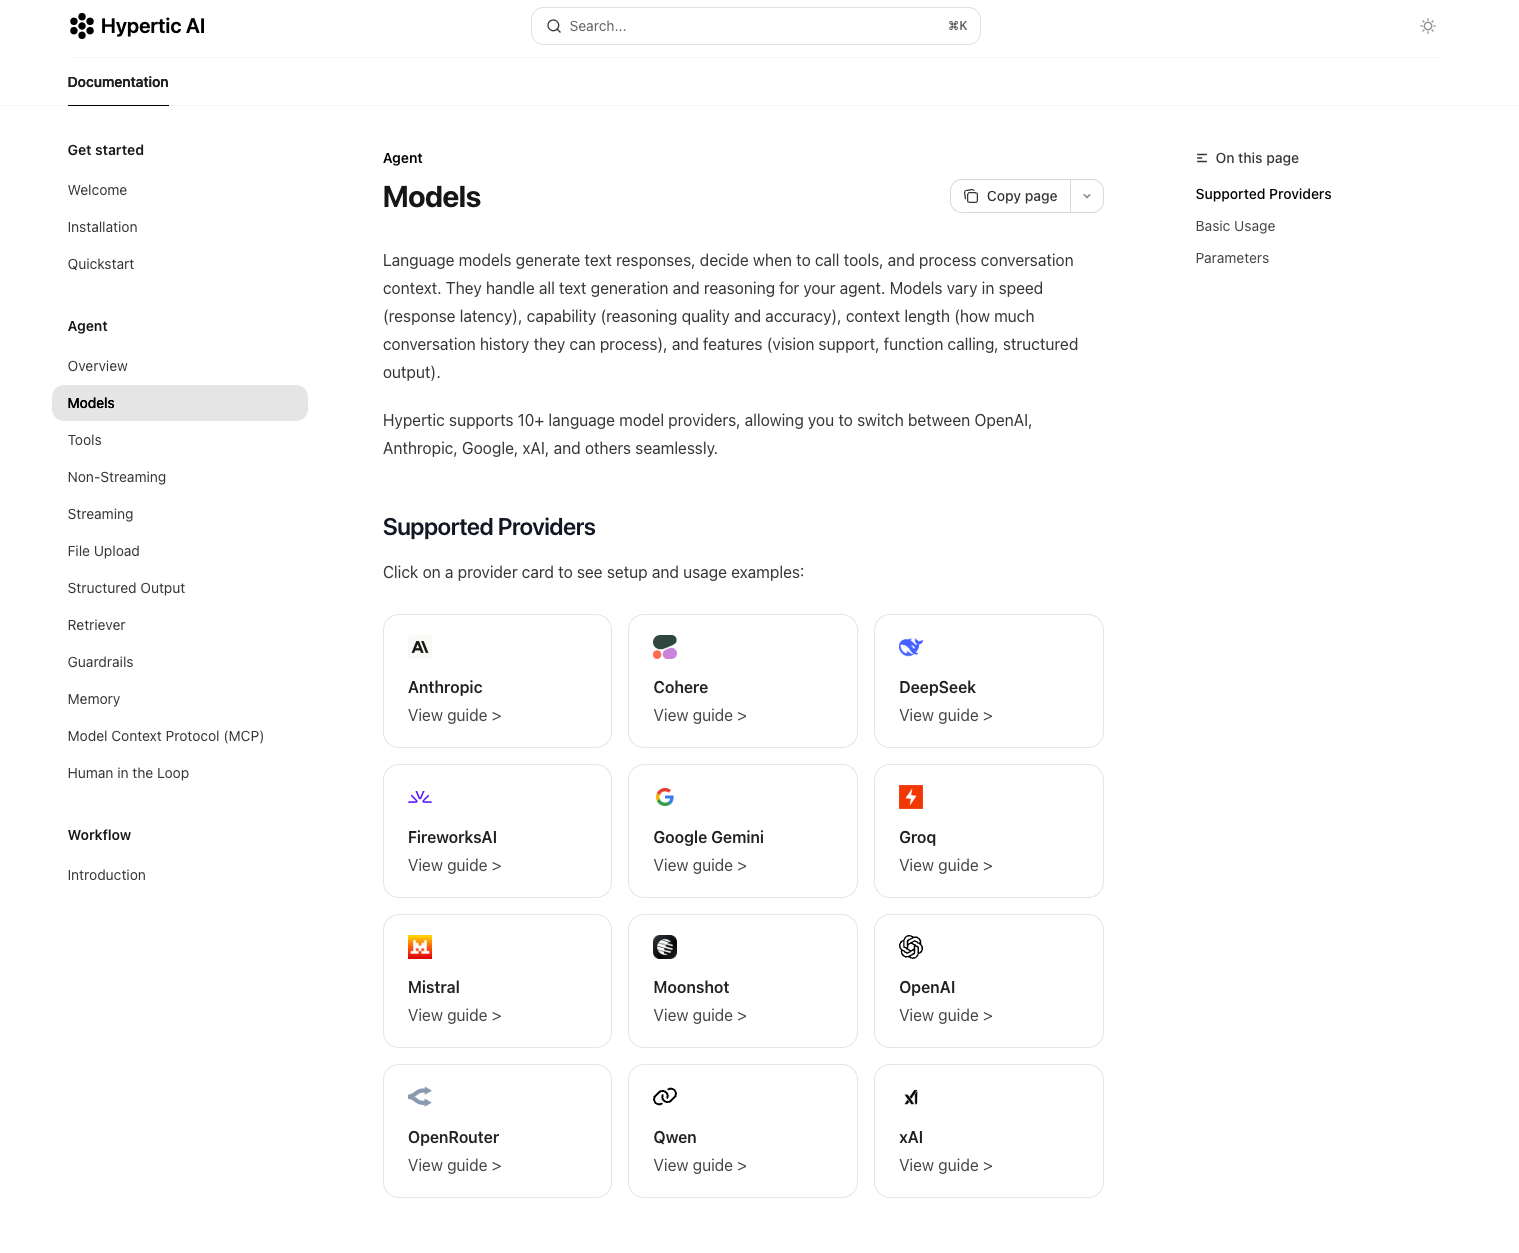Open the FireworksAI View guide link
The height and width of the screenshot is (1253, 1519).
tap(454, 865)
